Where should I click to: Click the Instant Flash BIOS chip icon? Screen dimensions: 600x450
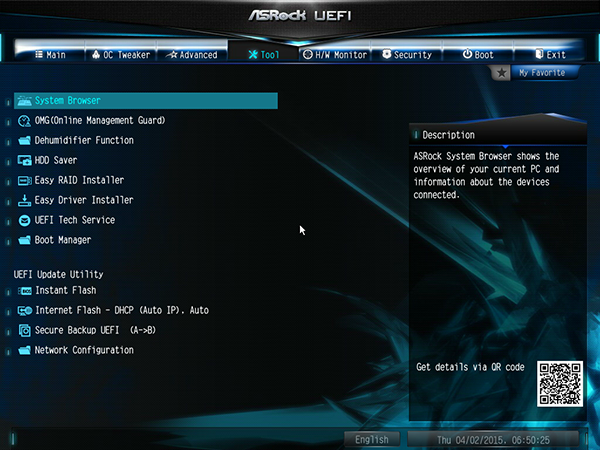coord(25,291)
